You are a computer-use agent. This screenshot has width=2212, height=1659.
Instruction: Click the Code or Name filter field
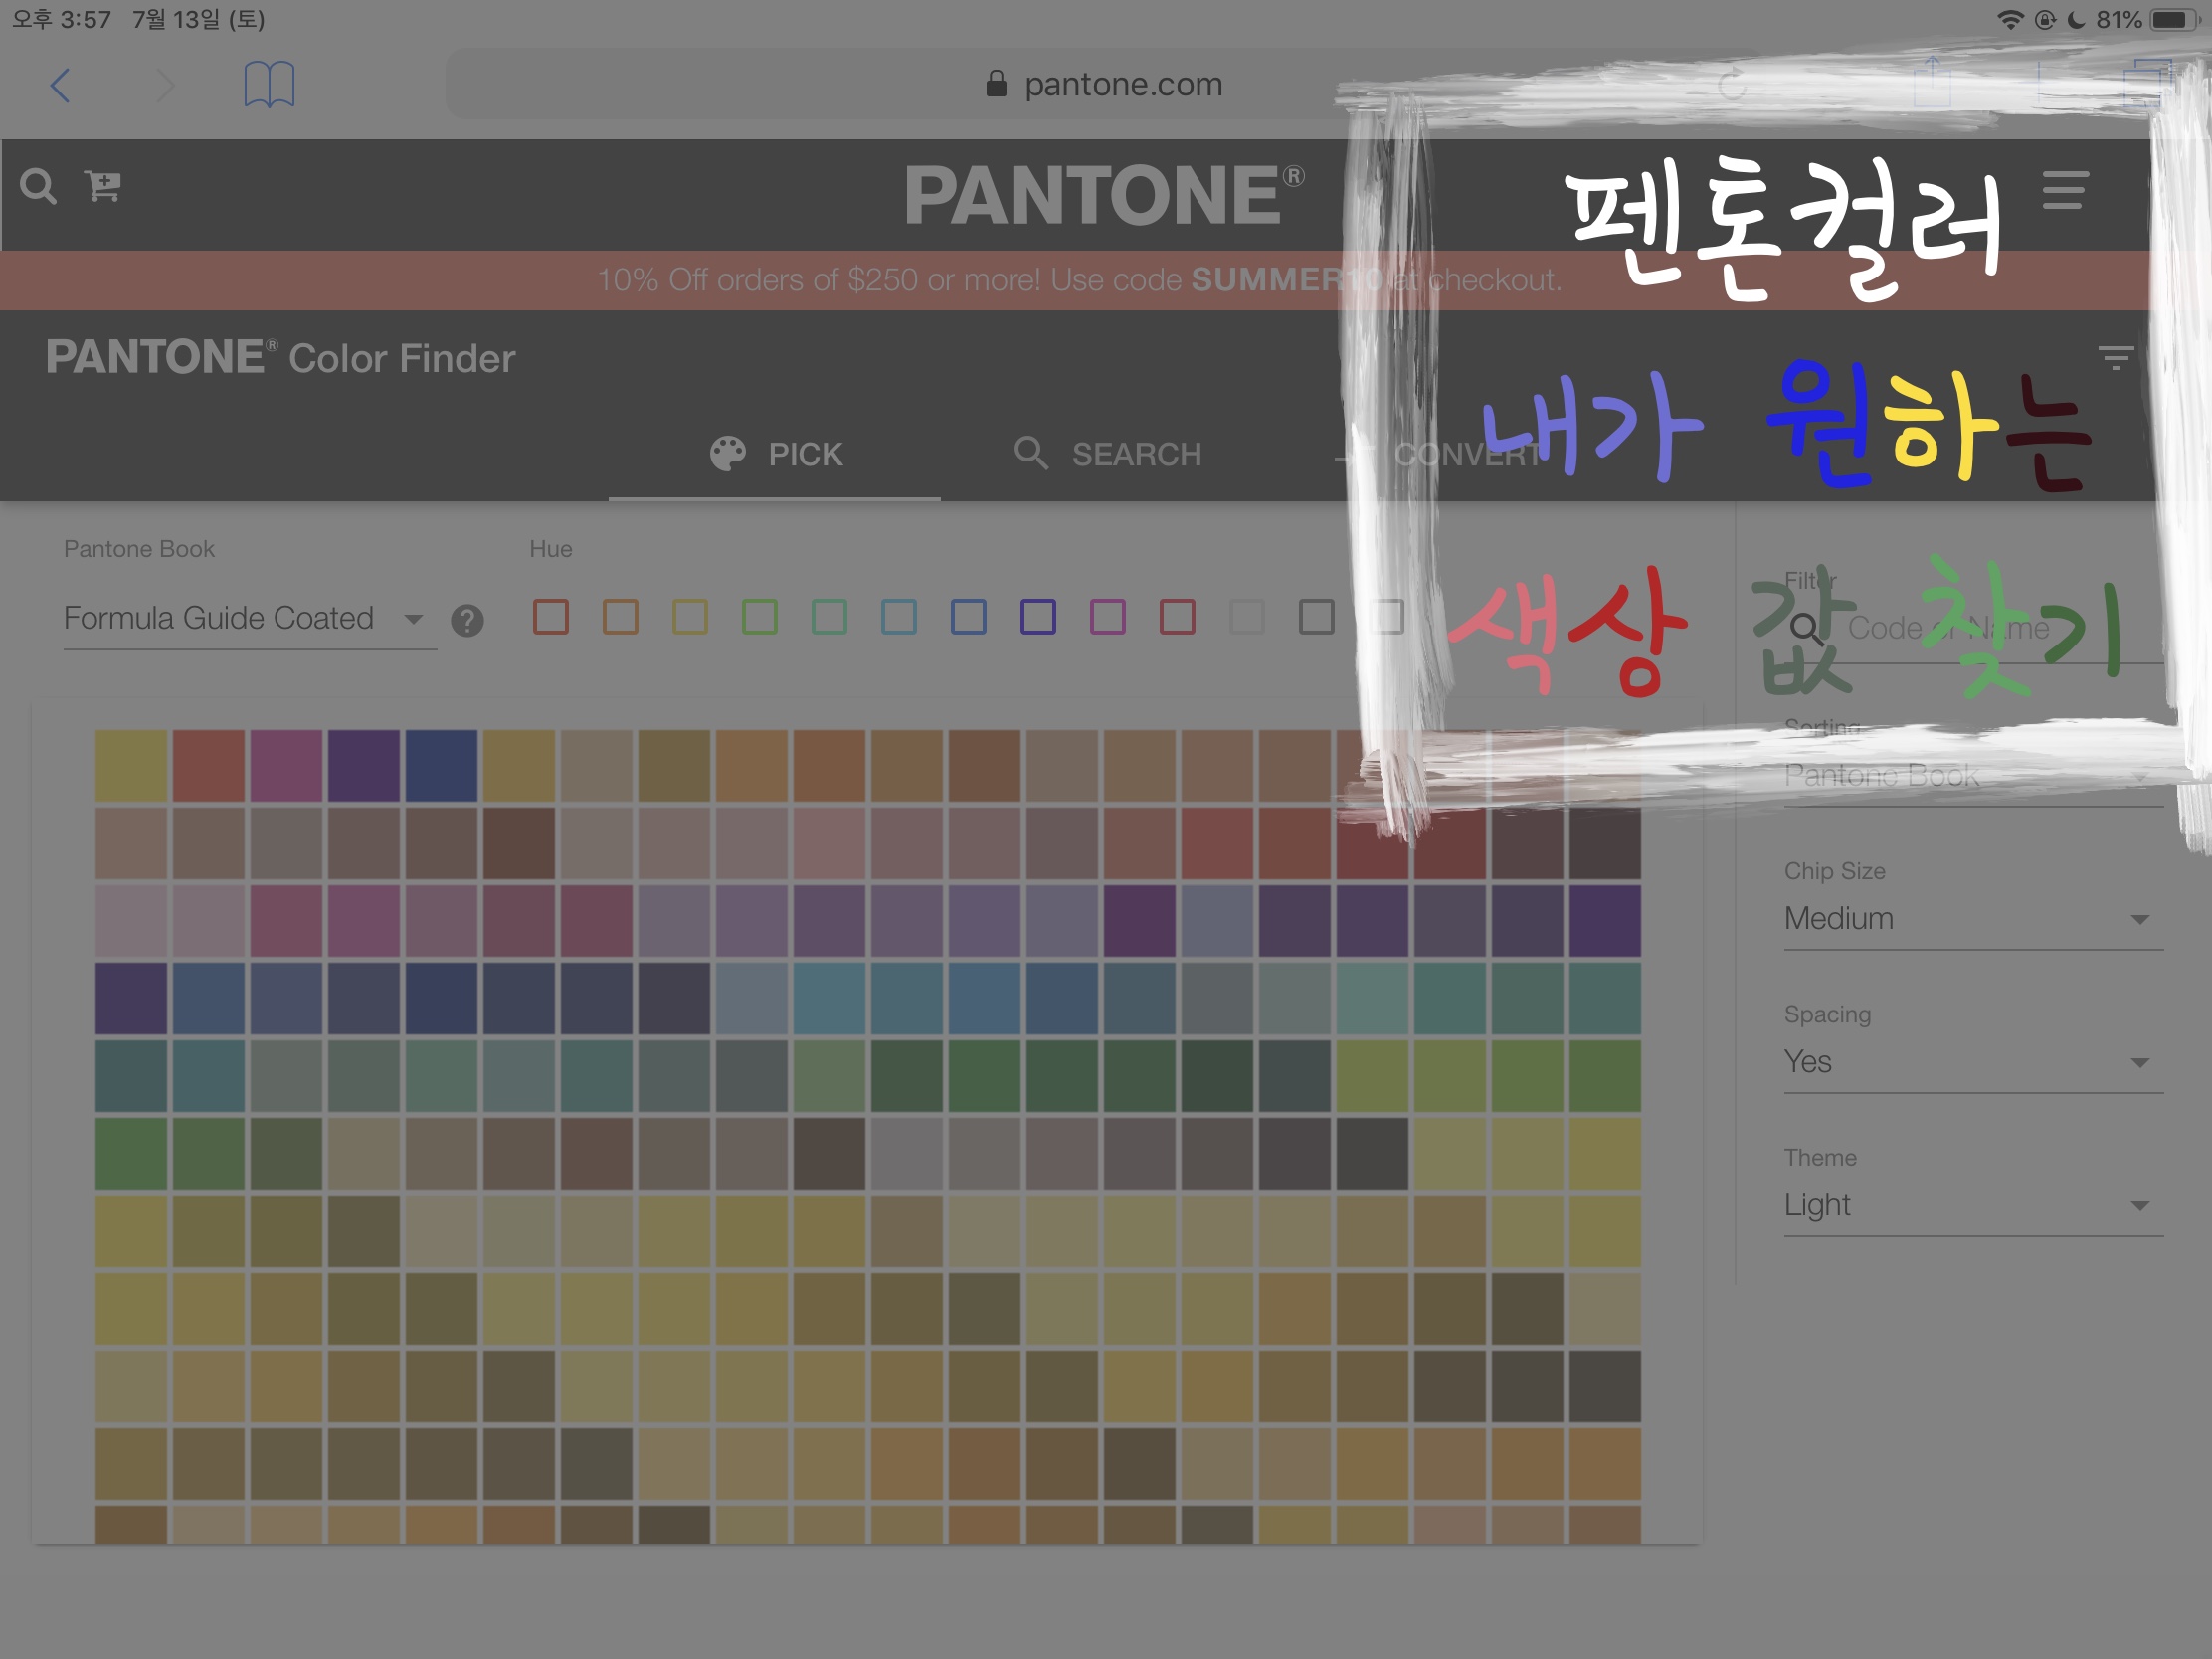click(1973, 629)
